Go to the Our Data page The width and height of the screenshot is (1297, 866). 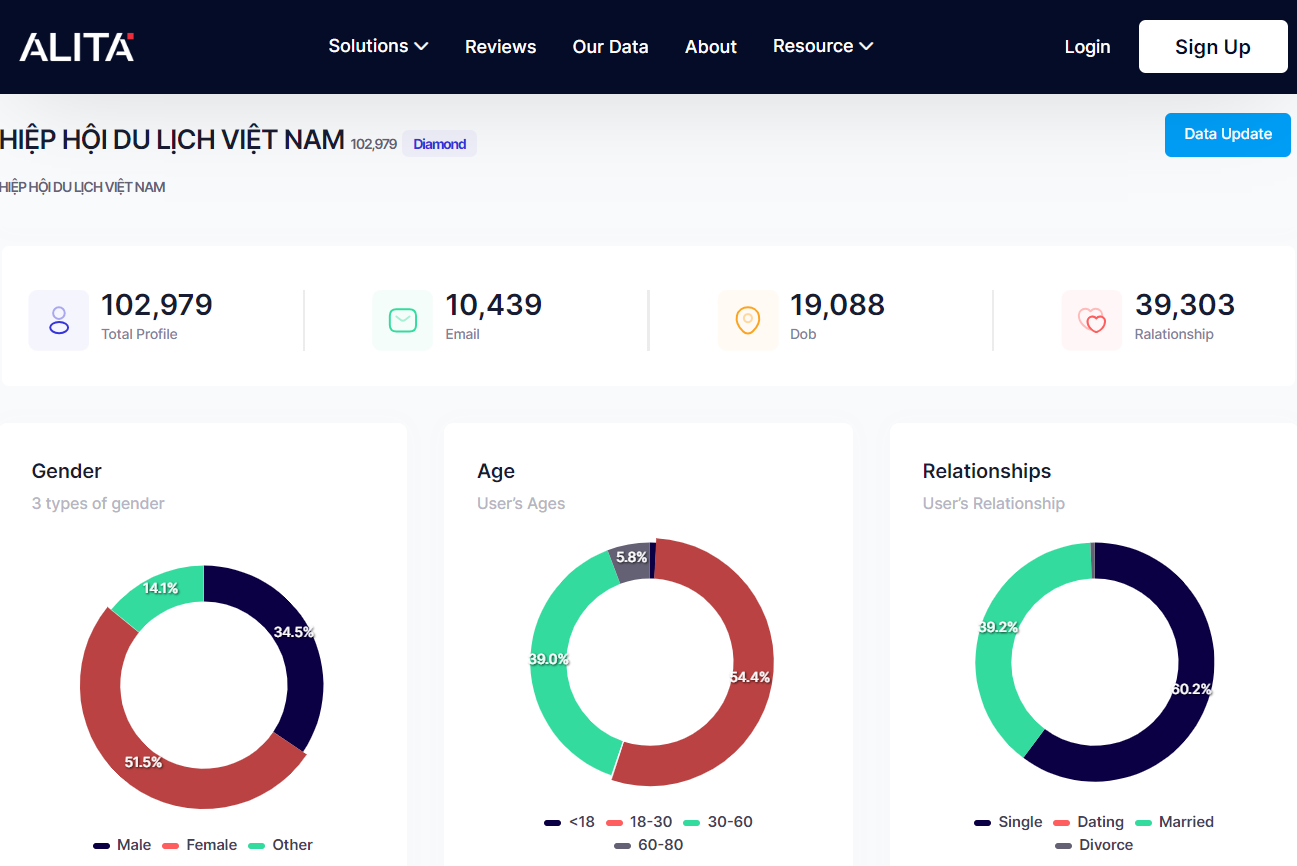coord(610,47)
